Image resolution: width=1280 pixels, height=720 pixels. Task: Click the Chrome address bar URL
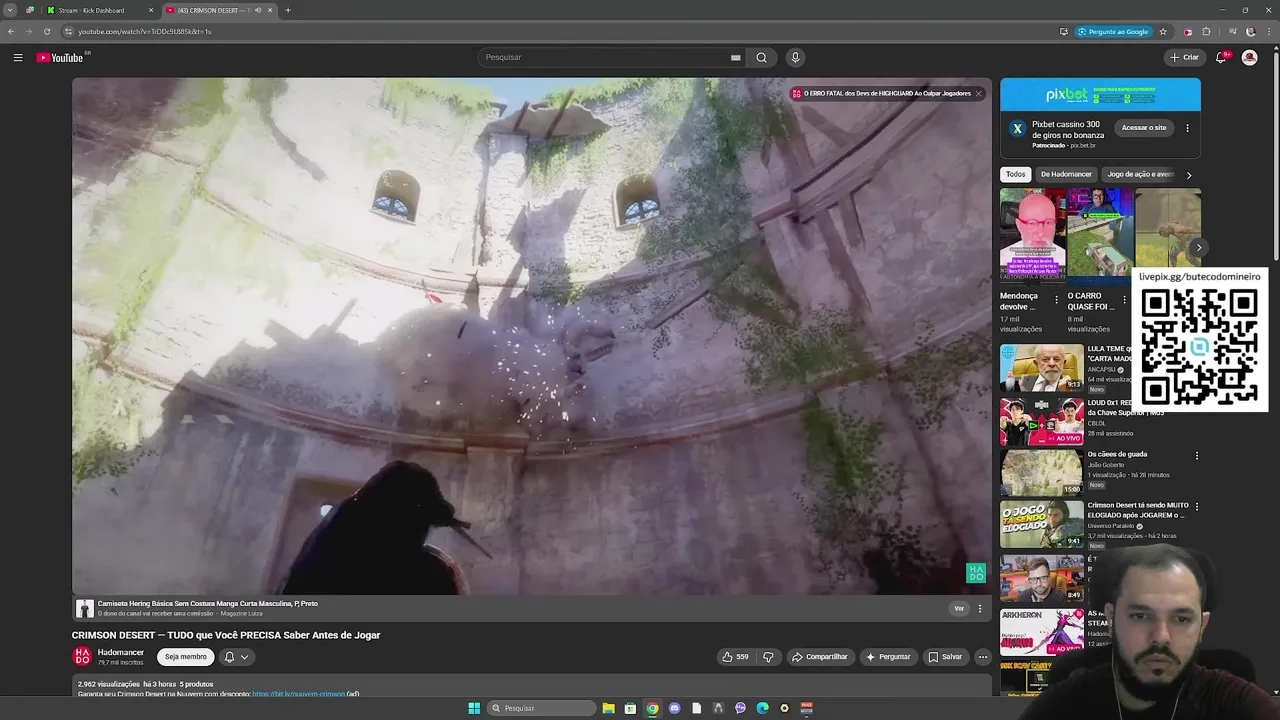[x=145, y=31]
